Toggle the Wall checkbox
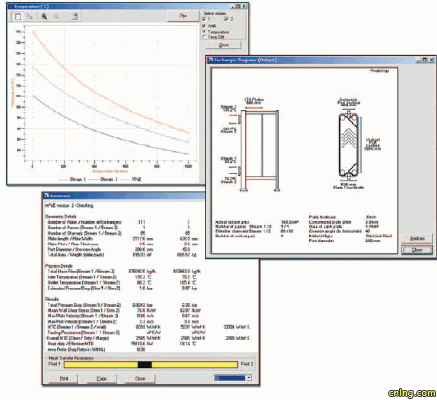 pyautogui.click(x=204, y=26)
